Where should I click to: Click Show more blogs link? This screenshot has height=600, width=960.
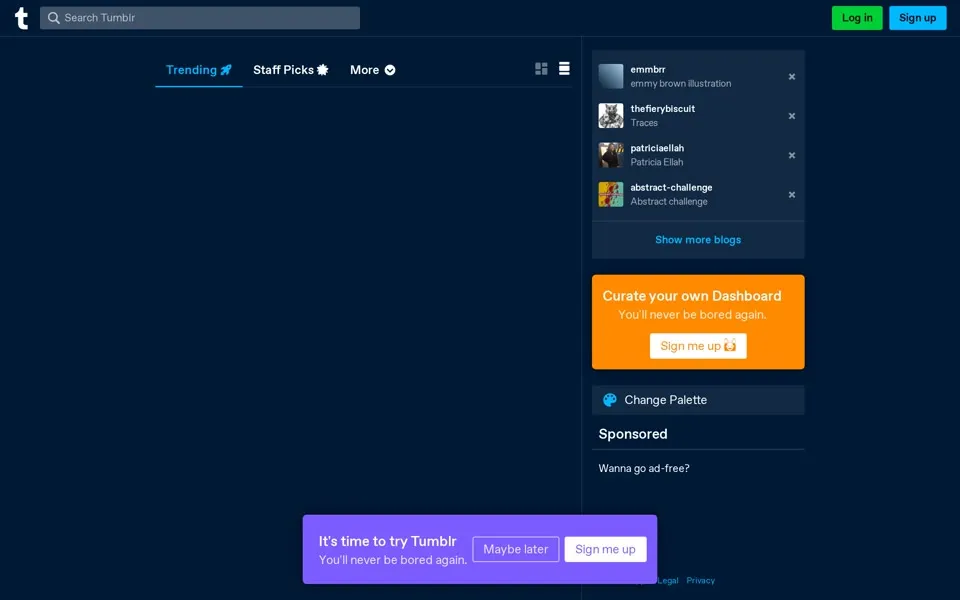pos(698,239)
